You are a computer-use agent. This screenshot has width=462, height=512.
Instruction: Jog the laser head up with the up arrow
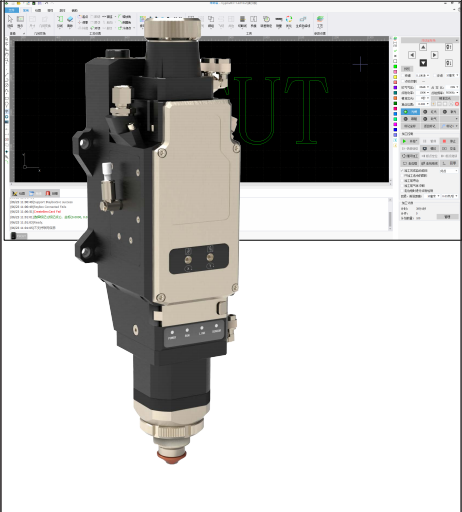pos(423,47)
